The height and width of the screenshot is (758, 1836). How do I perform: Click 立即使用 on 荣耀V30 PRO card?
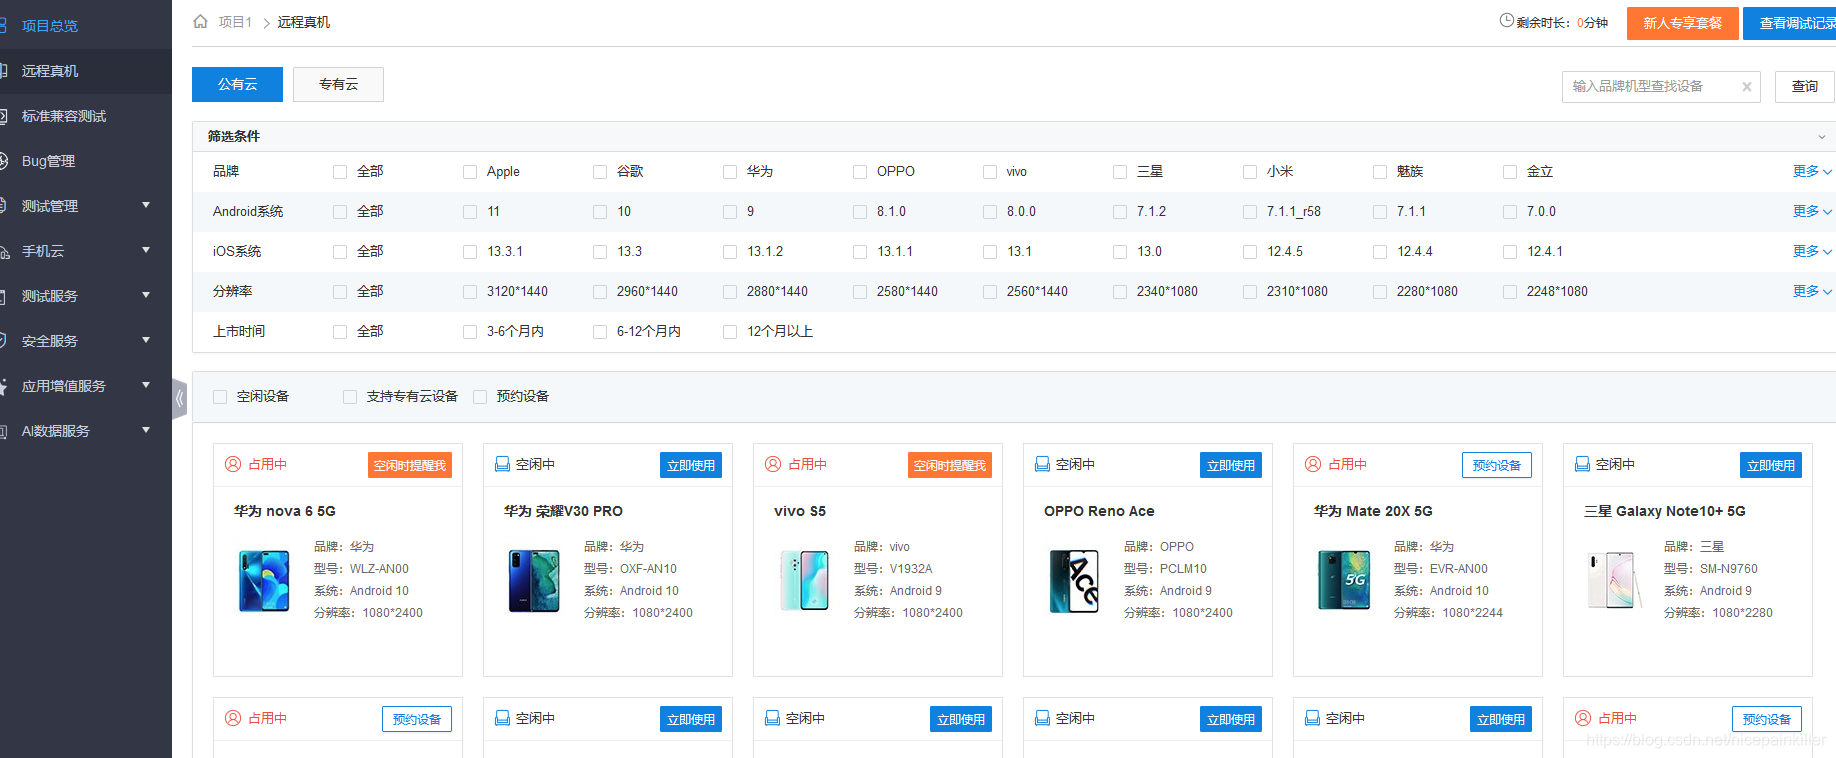click(x=691, y=465)
